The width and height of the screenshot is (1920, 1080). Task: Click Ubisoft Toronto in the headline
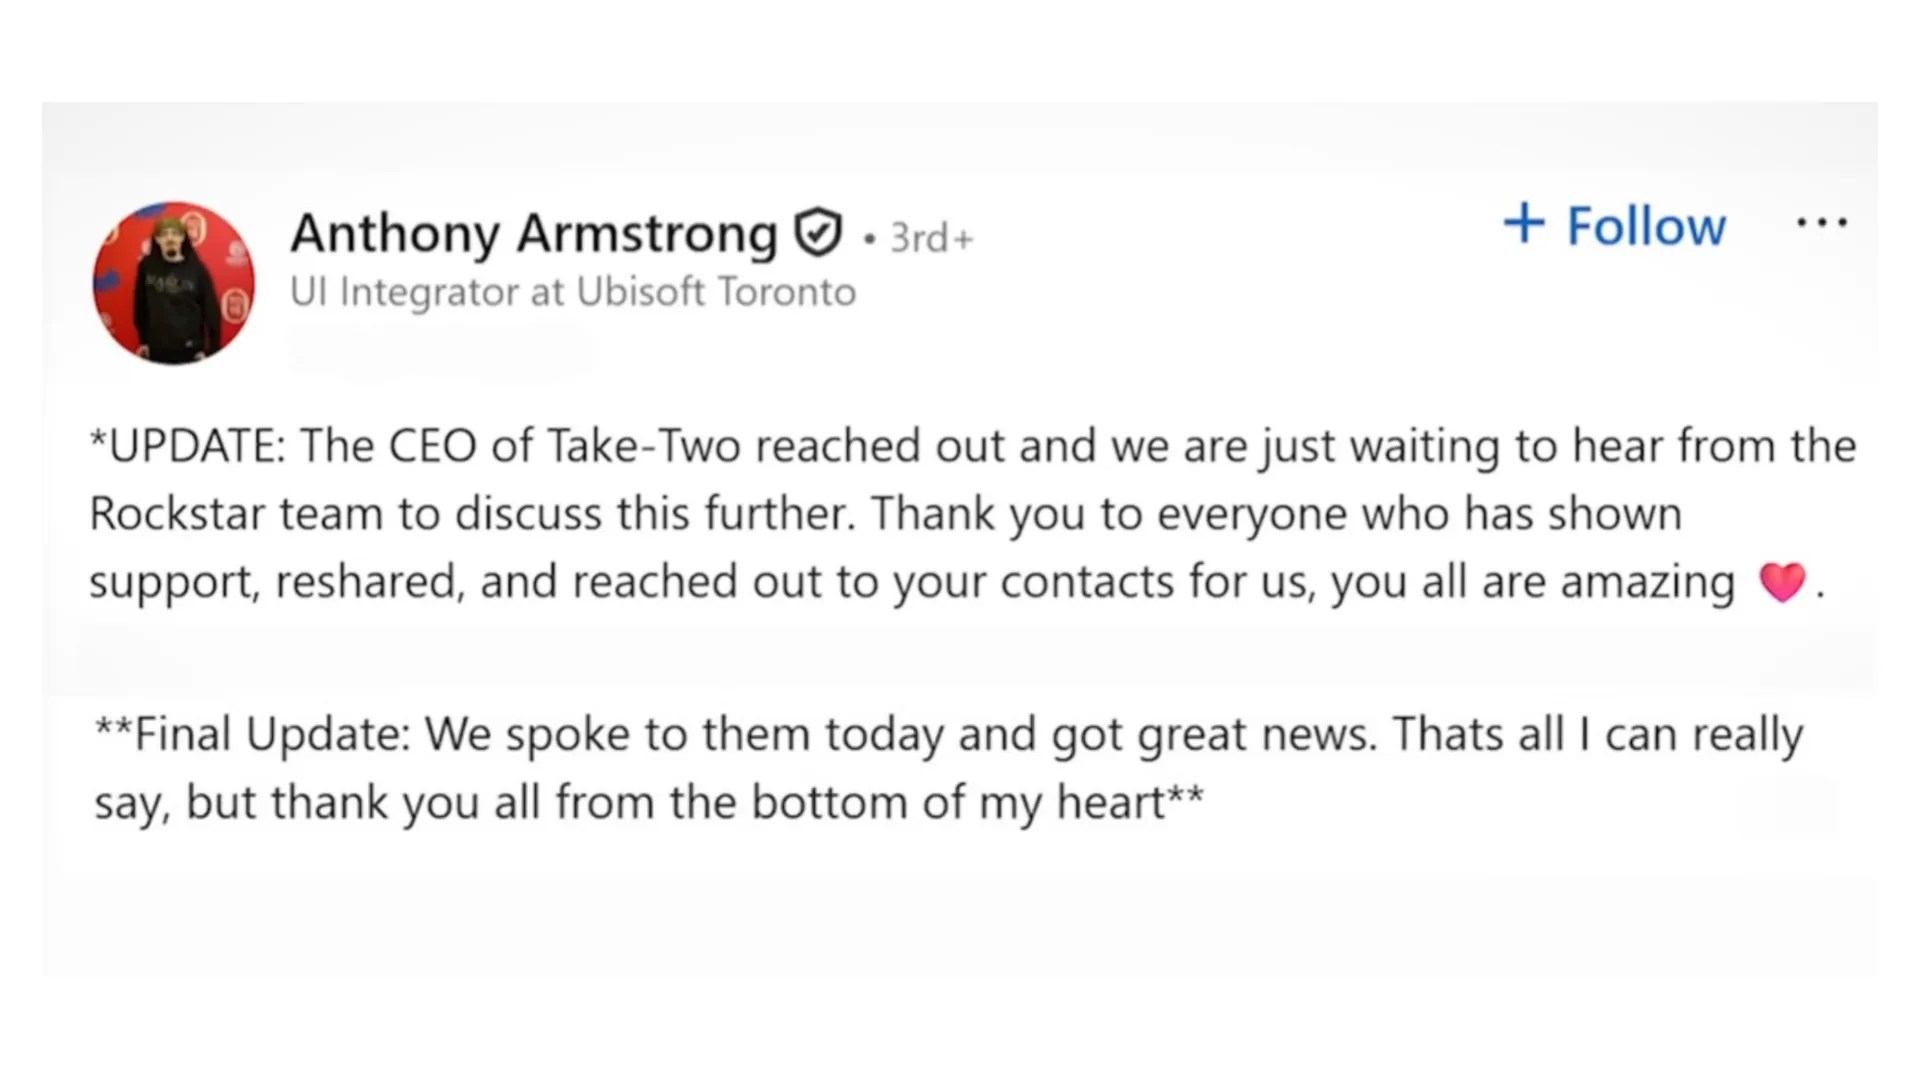[716, 292]
